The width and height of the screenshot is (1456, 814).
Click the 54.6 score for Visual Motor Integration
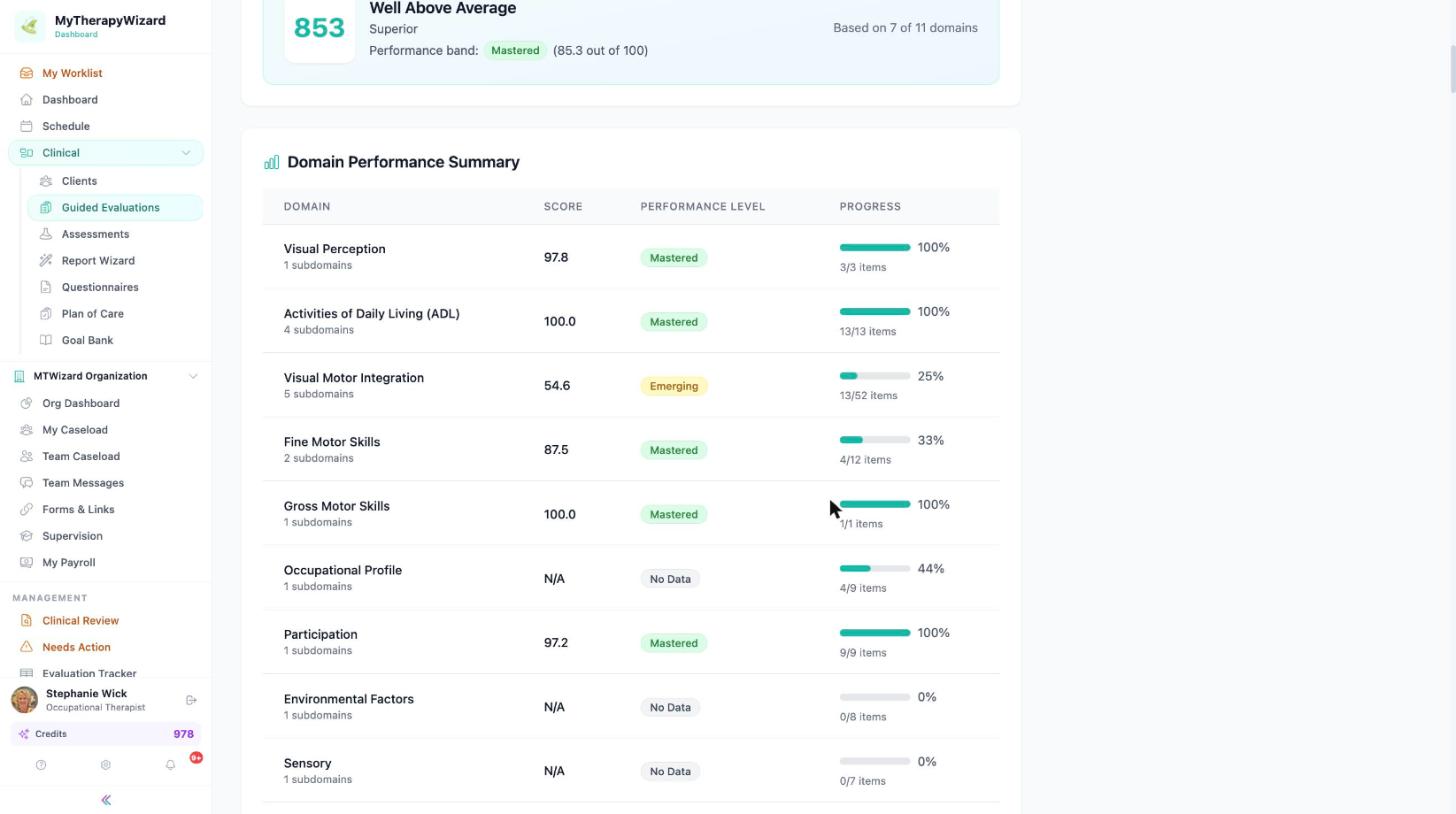click(x=557, y=386)
